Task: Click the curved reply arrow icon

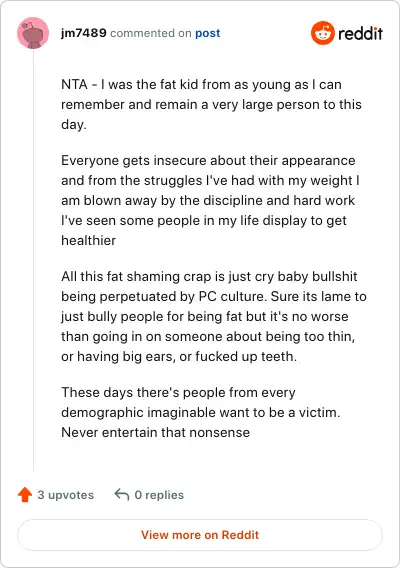Action: click(122, 494)
